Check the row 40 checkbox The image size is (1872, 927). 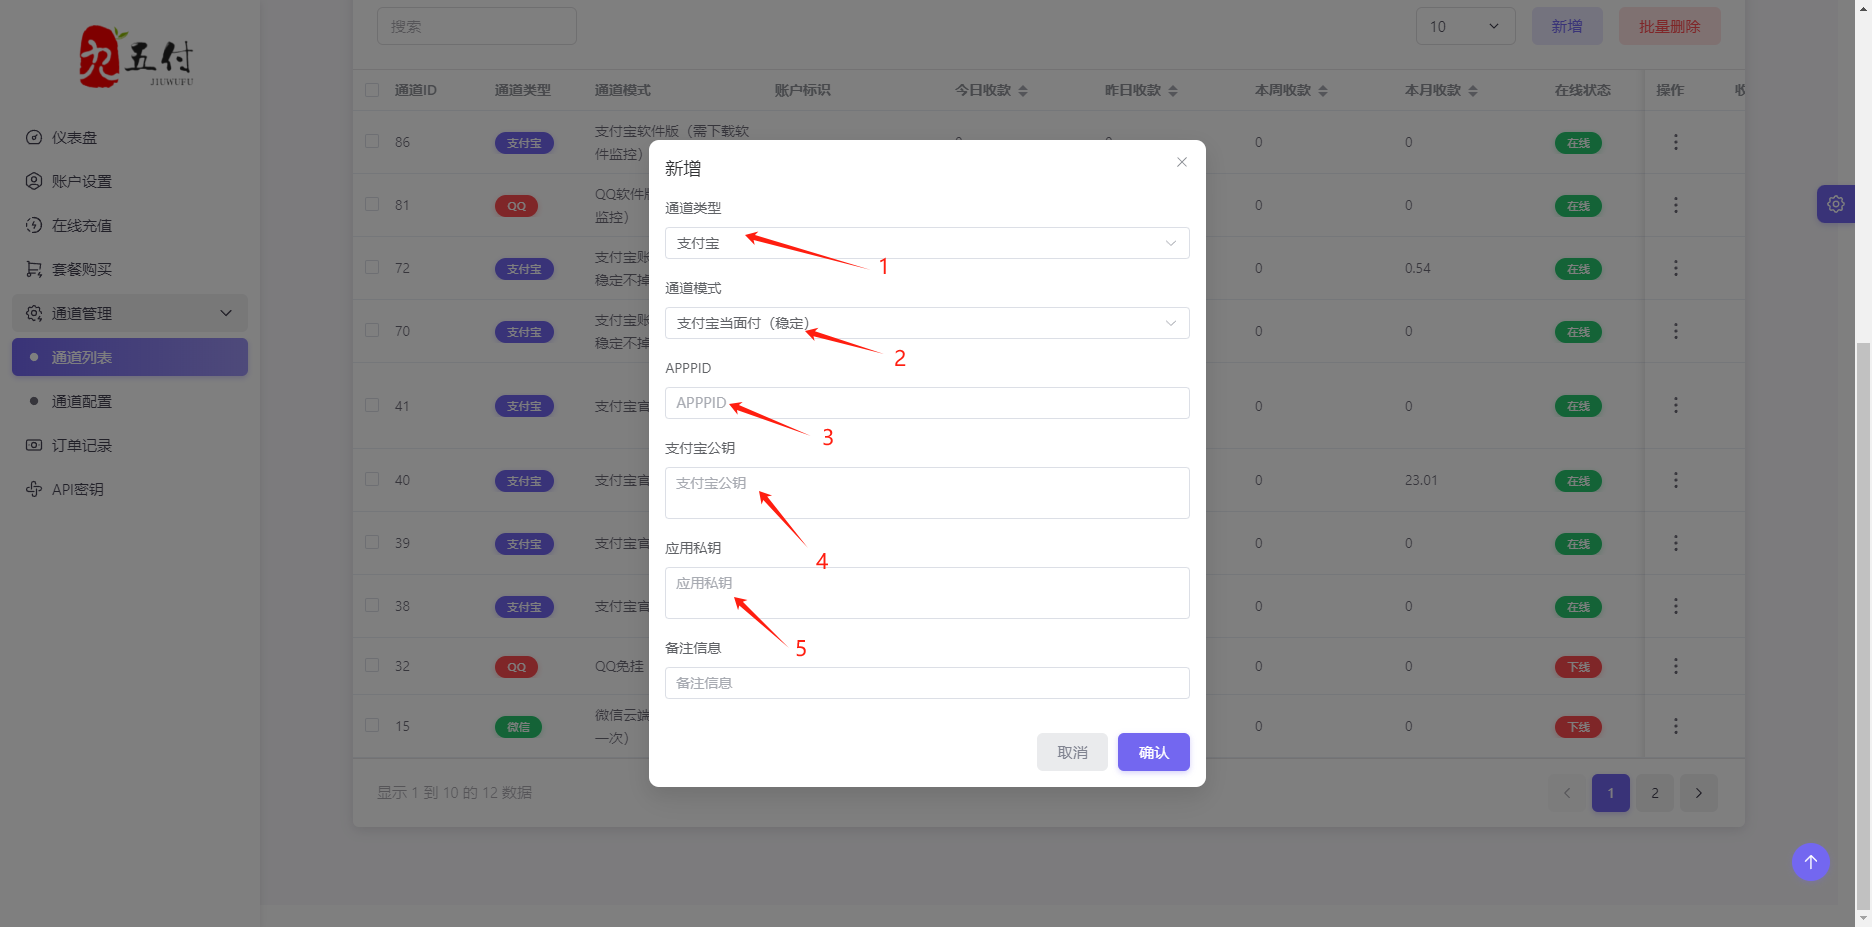click(372, 480)
